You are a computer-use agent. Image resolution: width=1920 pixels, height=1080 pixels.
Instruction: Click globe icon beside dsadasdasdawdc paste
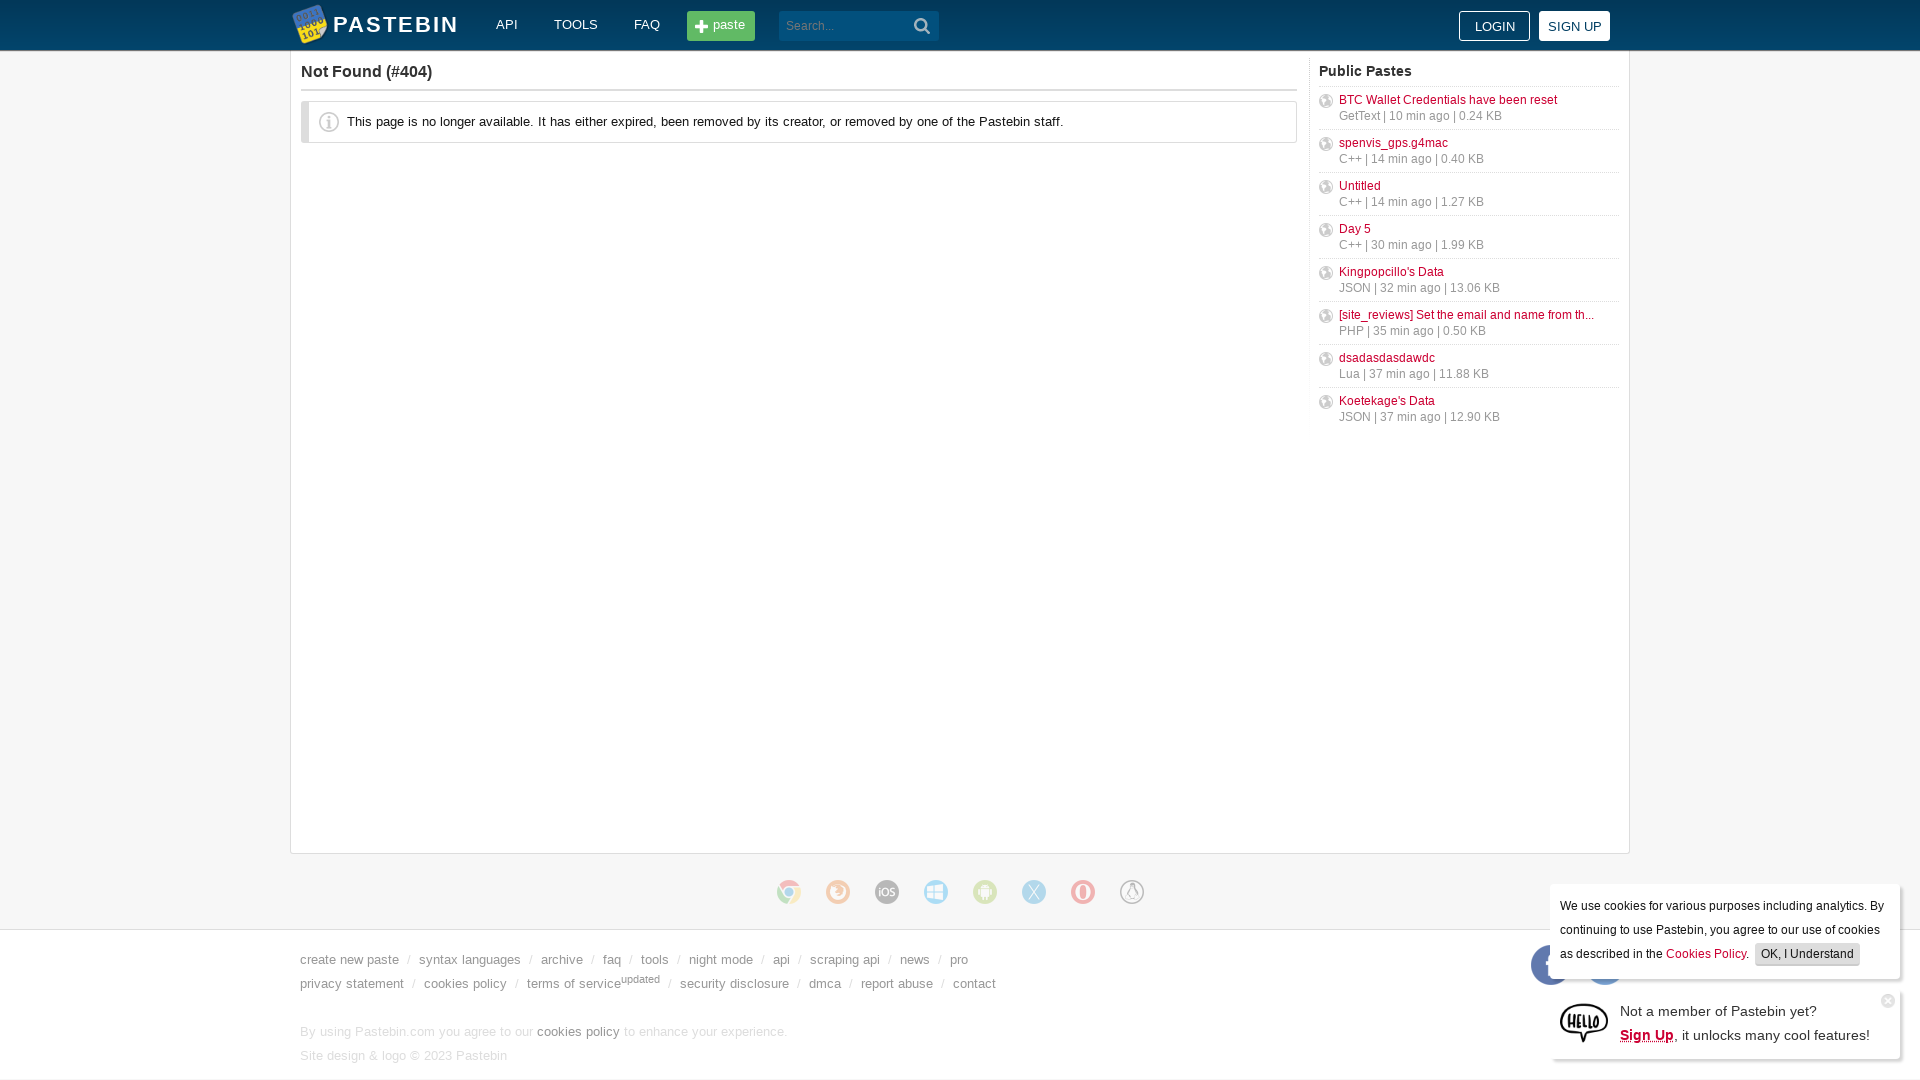pos(1326,359)
